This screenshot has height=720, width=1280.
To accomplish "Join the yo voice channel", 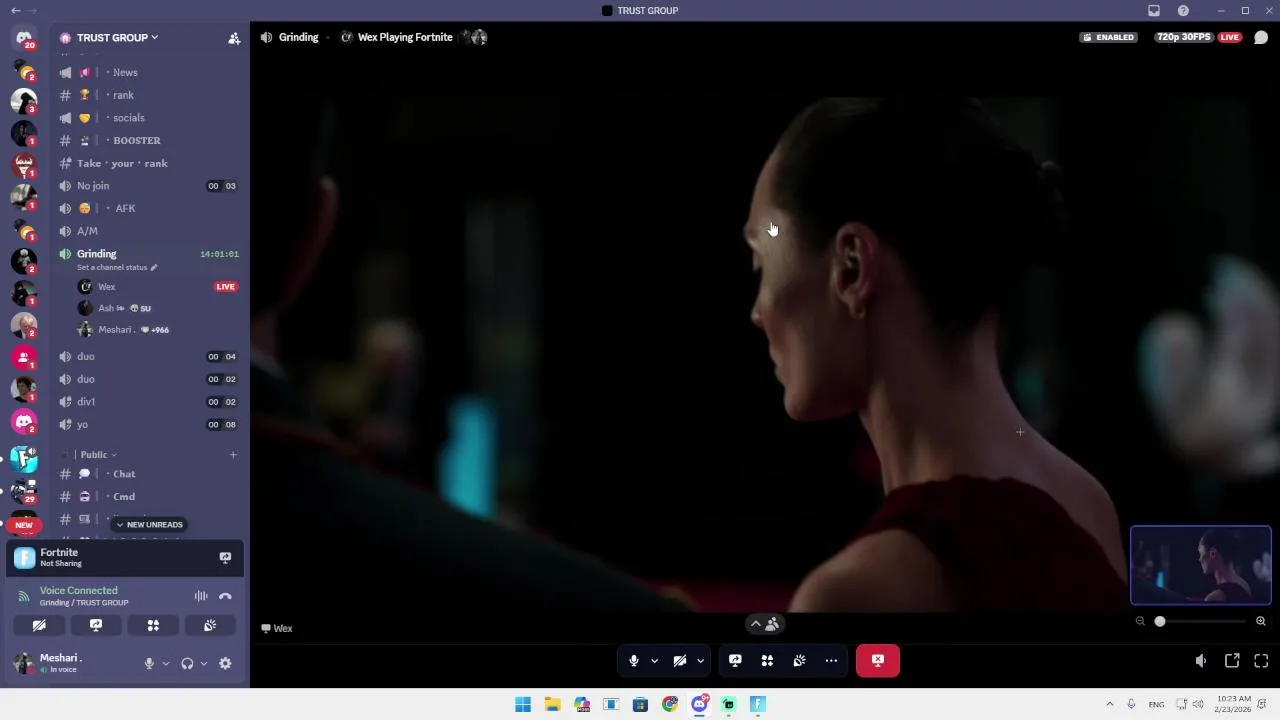I will click(x=148, y=425).
